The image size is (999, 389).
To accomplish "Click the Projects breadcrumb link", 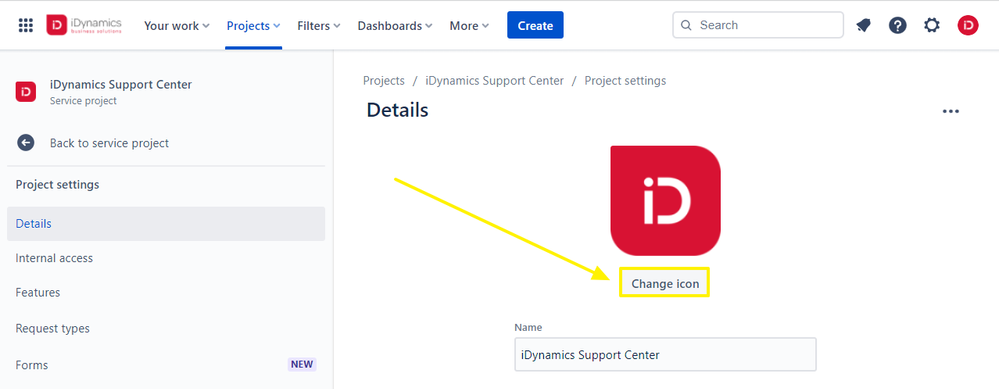I will point(384,81).
